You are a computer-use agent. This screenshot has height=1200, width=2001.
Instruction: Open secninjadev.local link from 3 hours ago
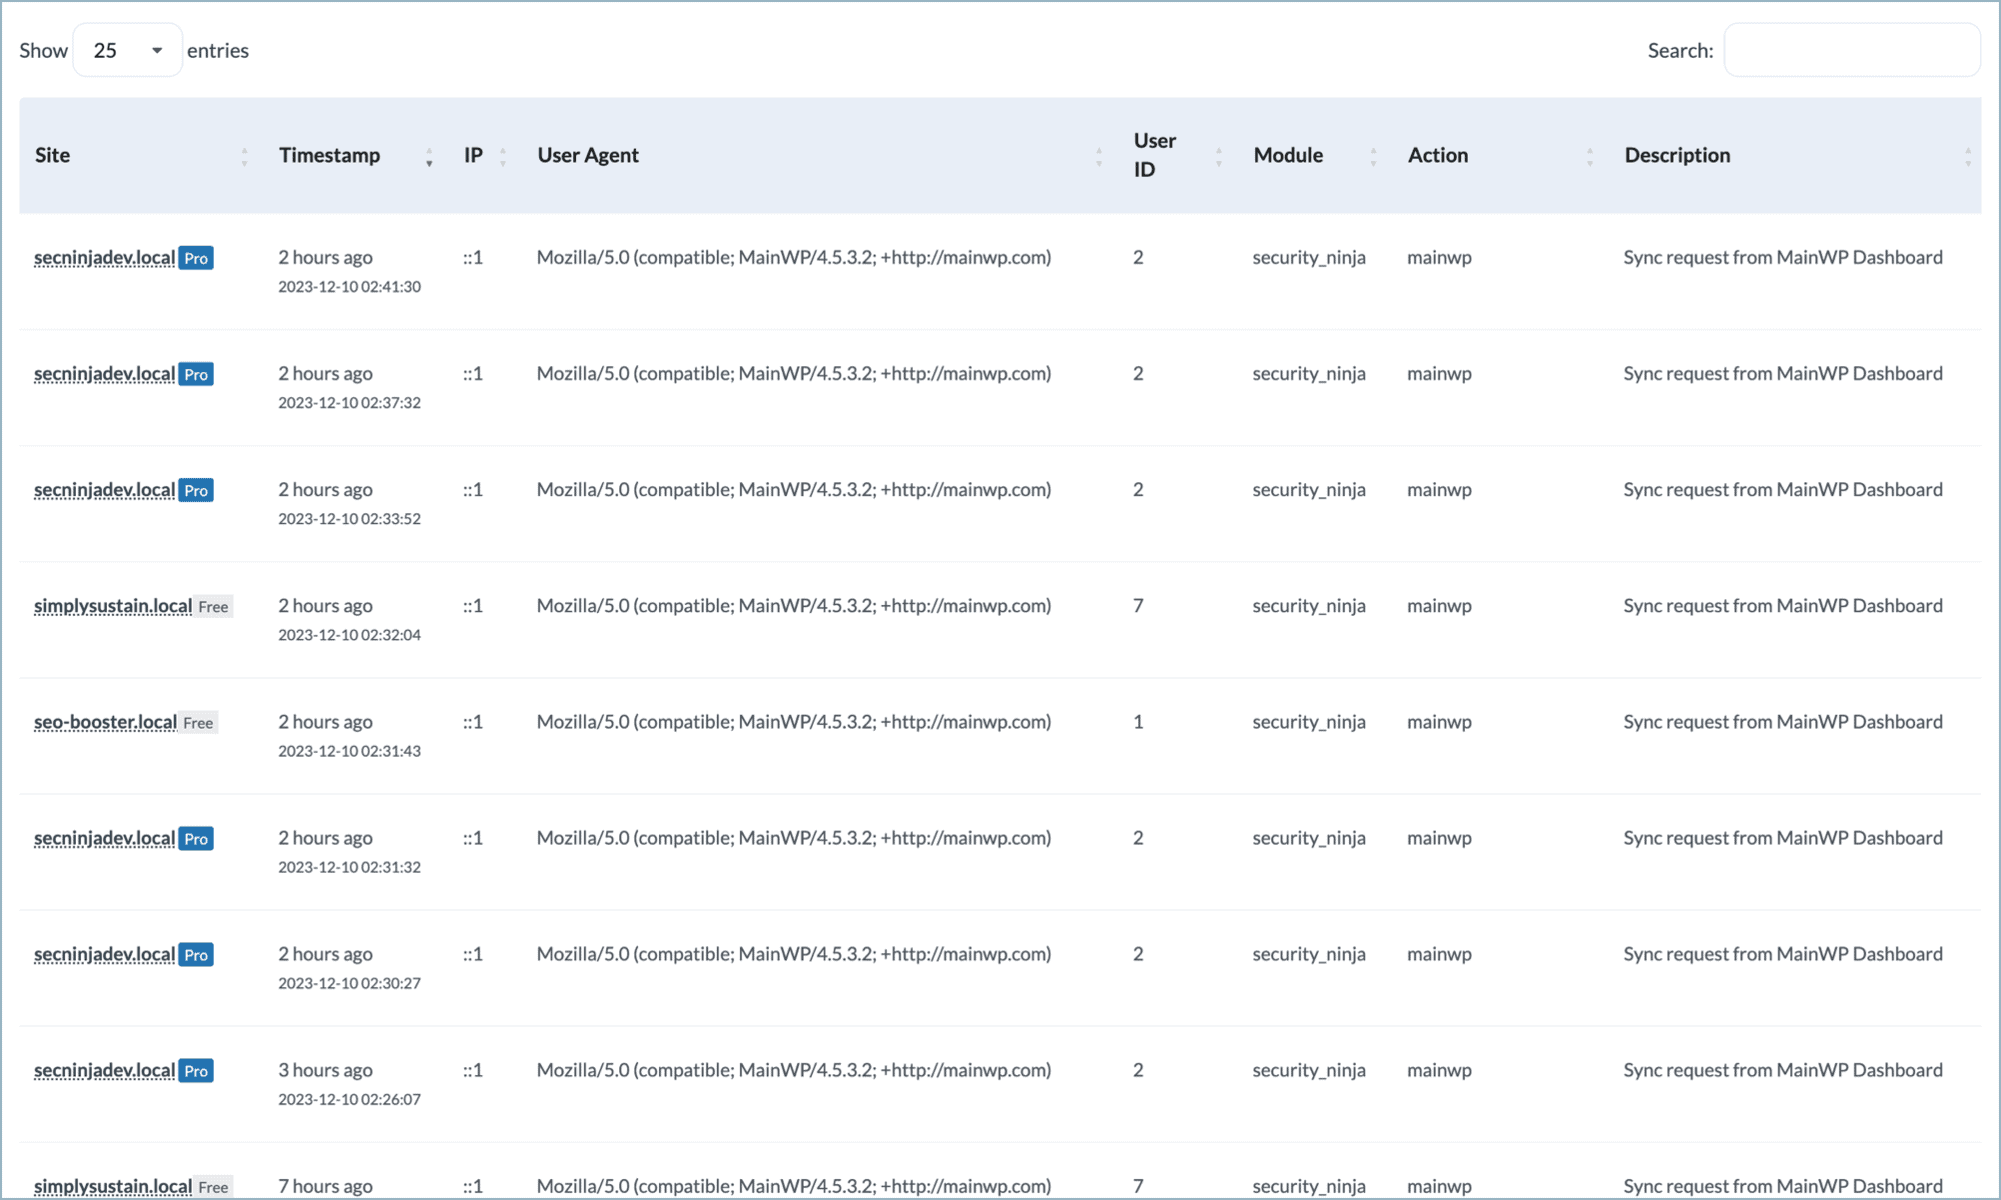point(104,1070)
